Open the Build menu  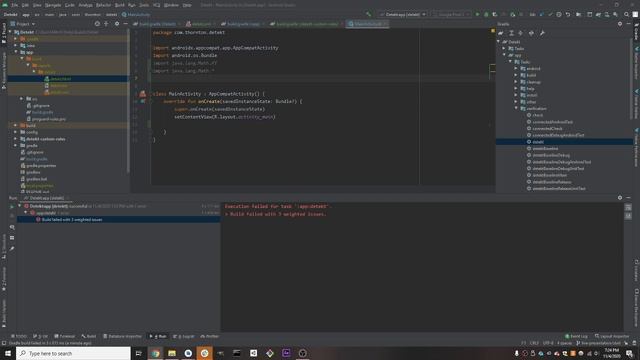click(120, 5)
